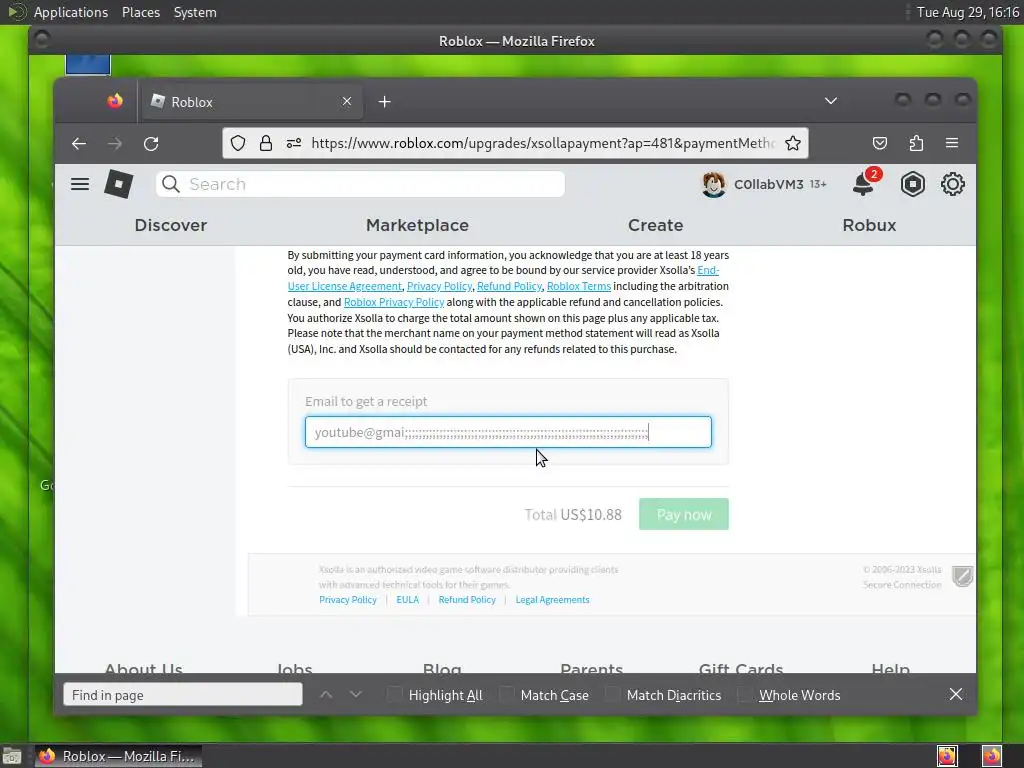The width and height of the screenshot is (1024, 768).
Task: Go to Roblox home via logo
Action: (x=119, y=184)
